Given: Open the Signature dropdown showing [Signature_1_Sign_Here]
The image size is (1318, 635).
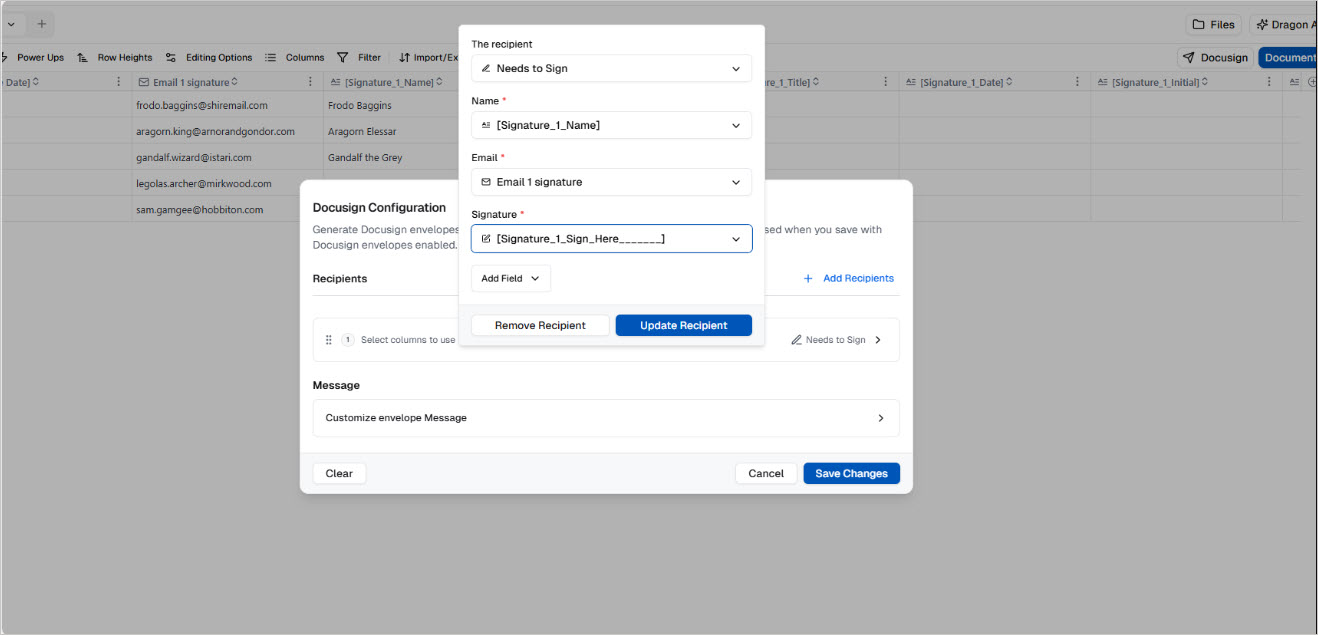Looking at the screenshot, I should click(x=611, y=239).
